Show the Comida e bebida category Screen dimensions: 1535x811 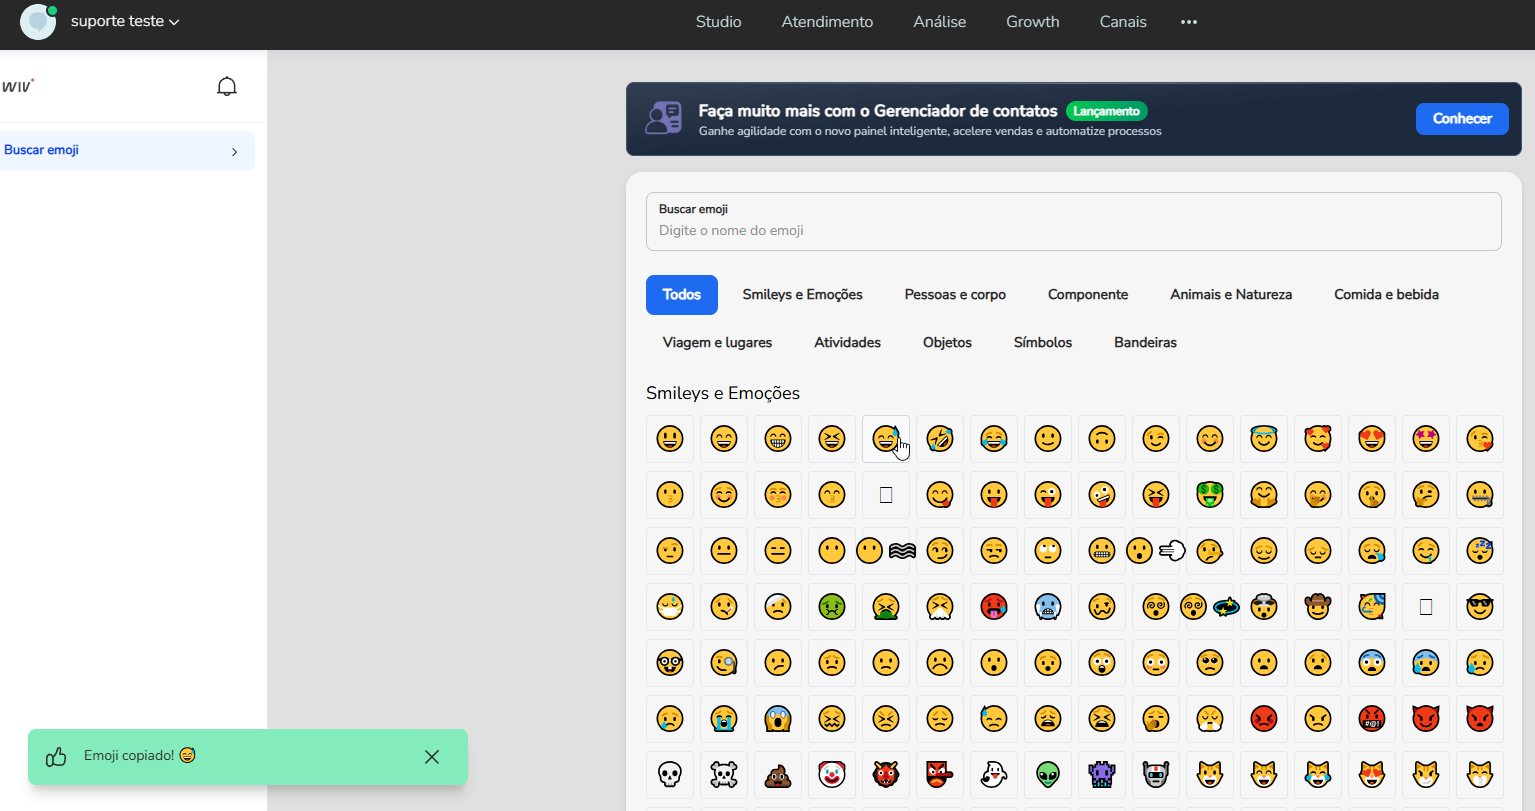(x=1386, y=295)
